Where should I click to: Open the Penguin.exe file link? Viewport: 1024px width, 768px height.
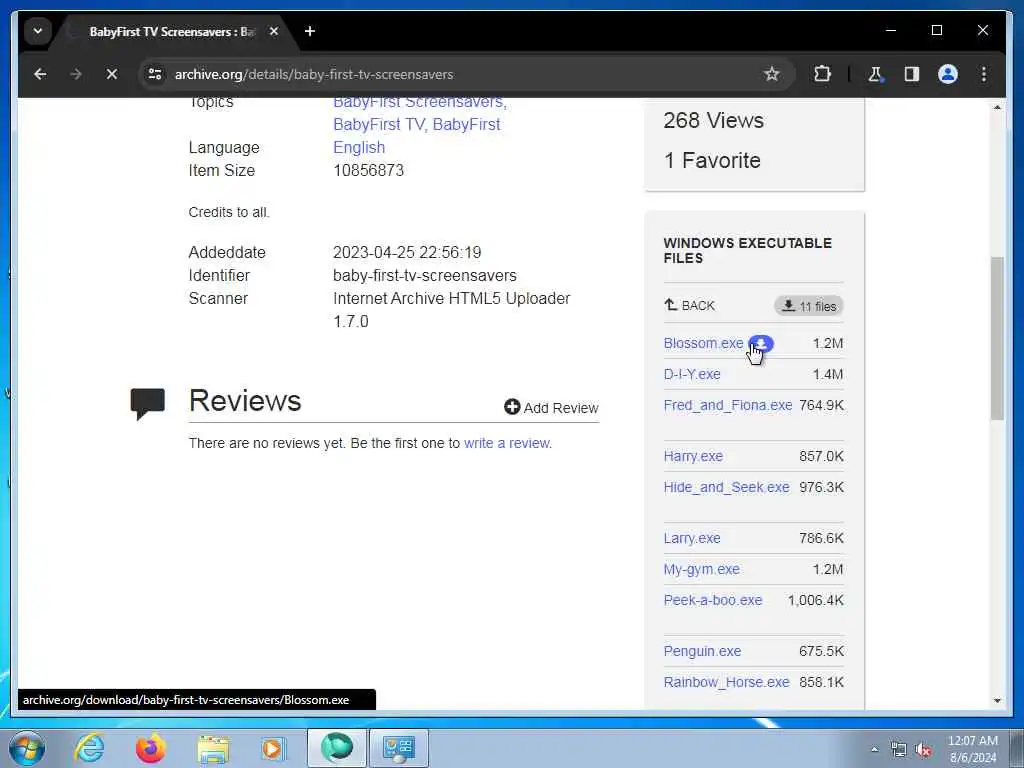click(702, 652)
